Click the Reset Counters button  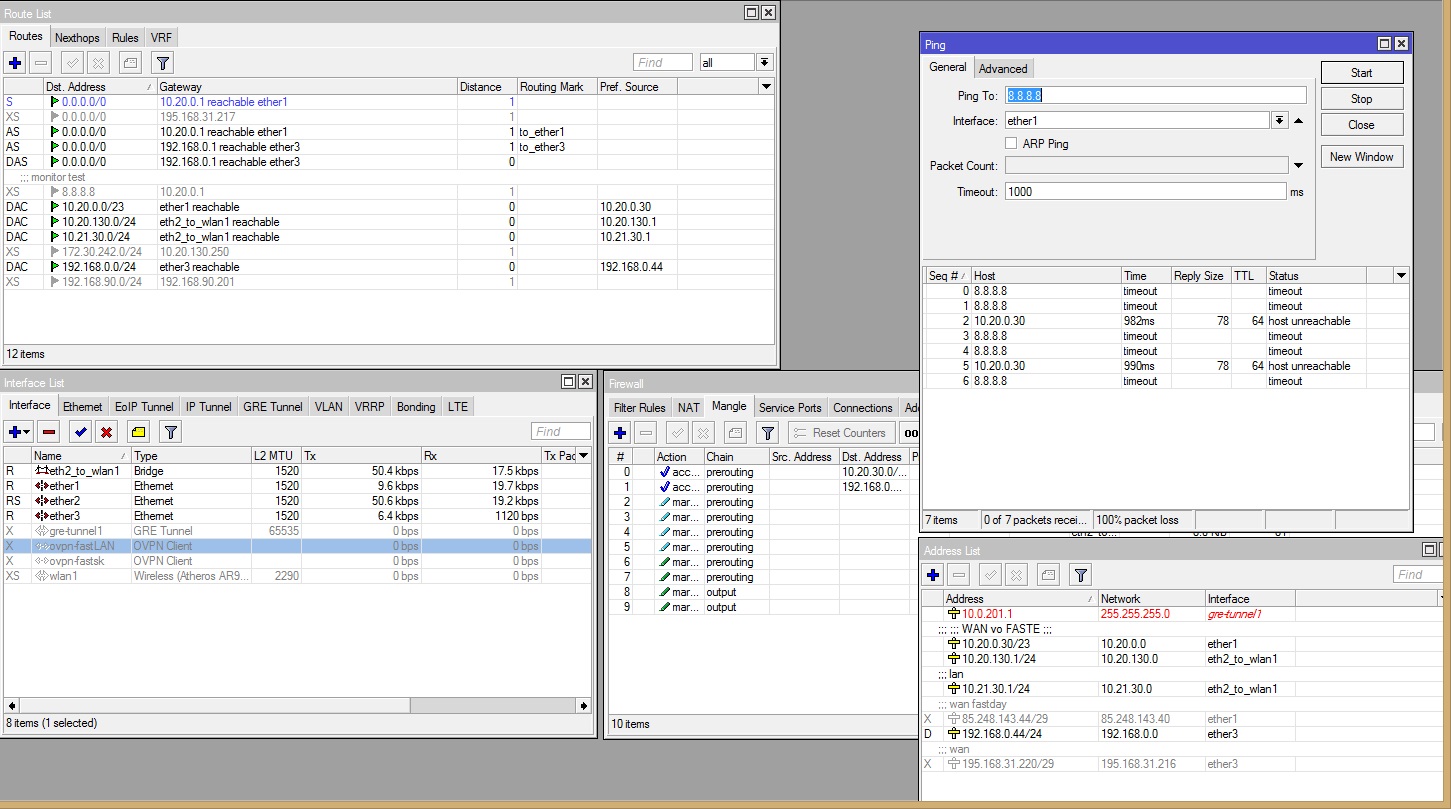[840, 433]
